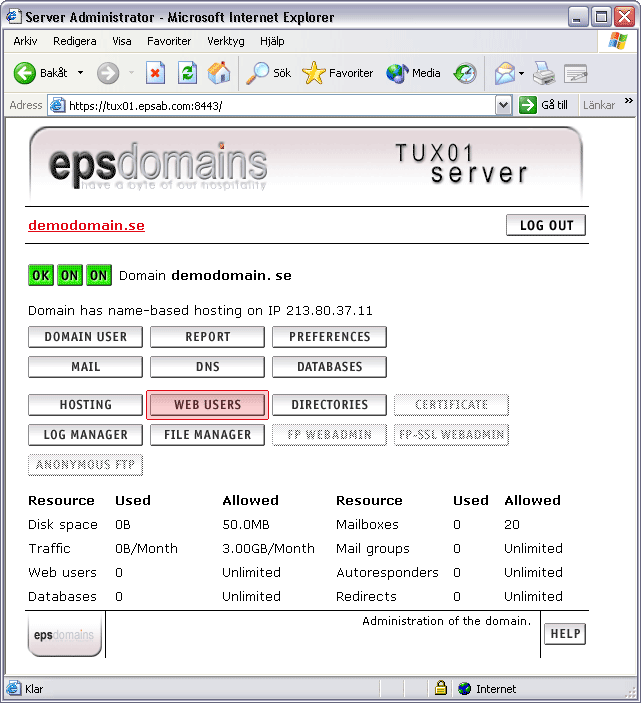This screenshot has height=703, width=641.
Task: Open the Media toolbar button
Action: tap(413, 73)
